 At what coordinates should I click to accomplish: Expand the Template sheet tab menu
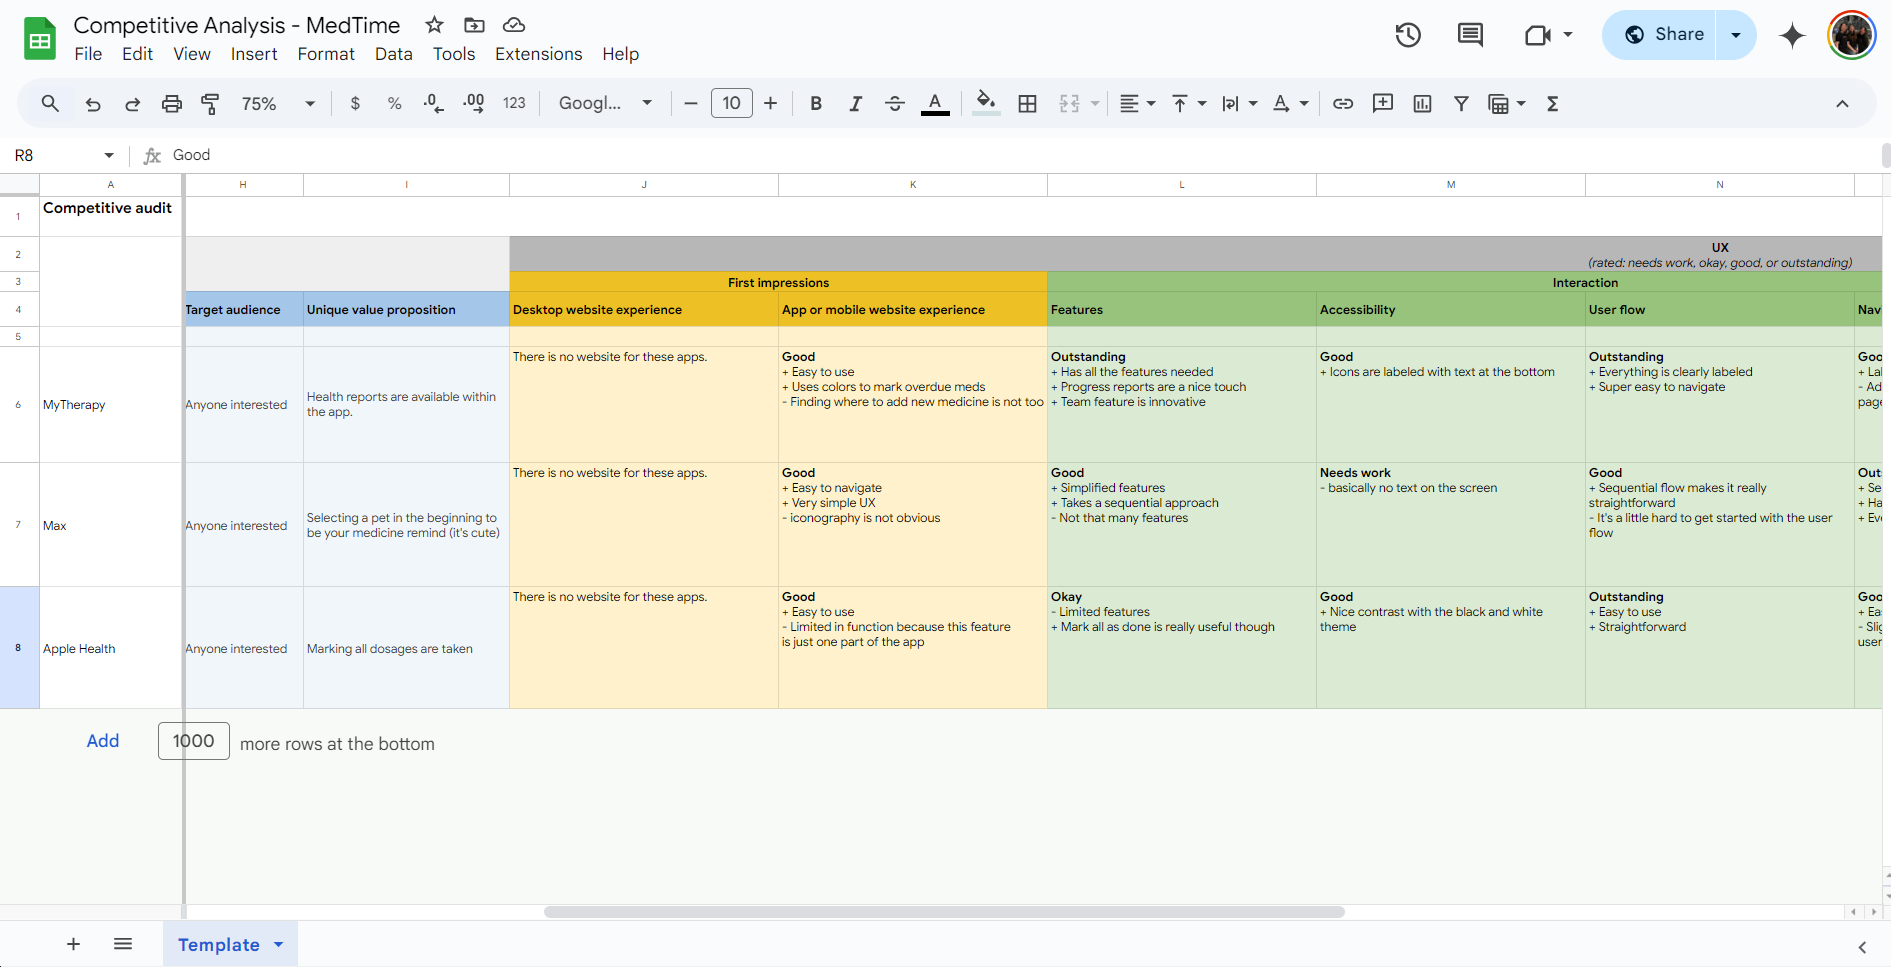(279, 945)
